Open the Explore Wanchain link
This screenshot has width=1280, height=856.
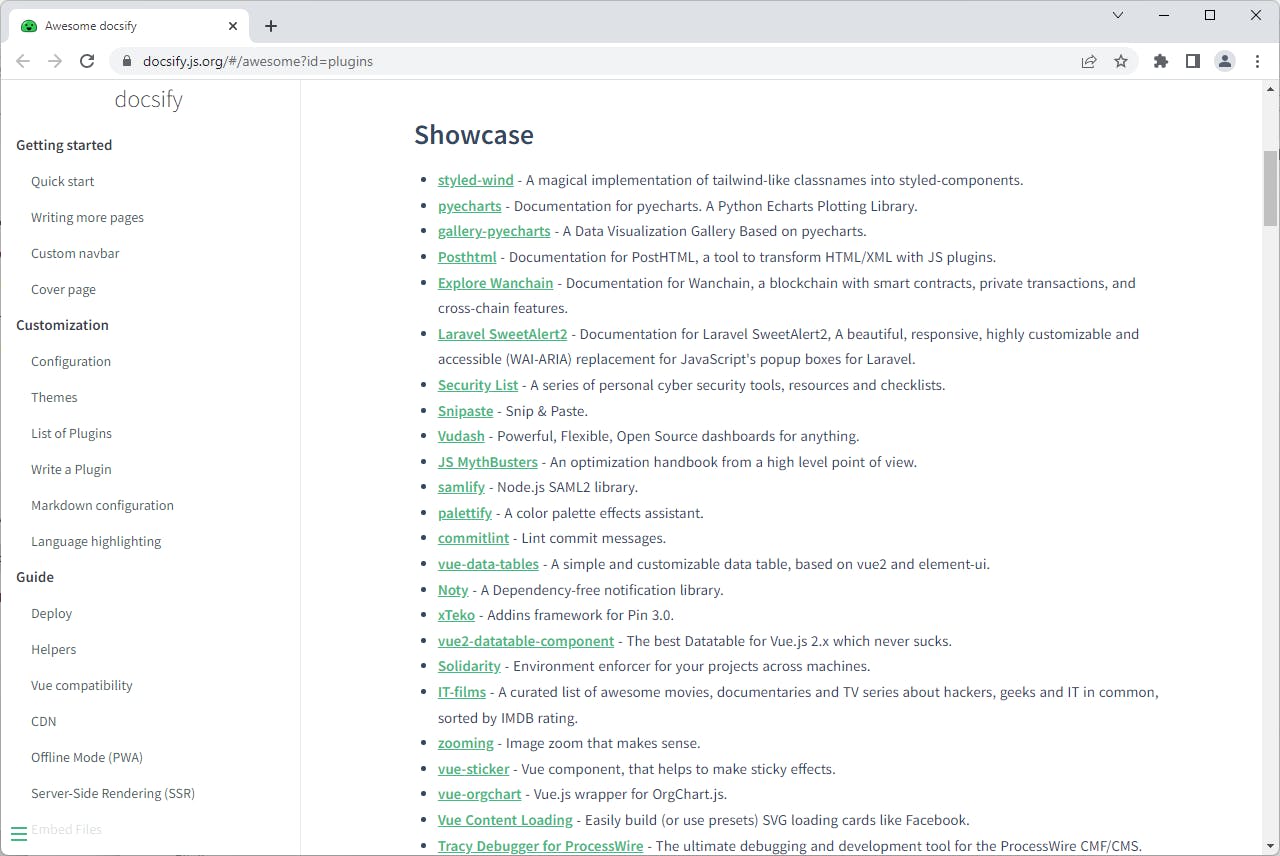496,283
